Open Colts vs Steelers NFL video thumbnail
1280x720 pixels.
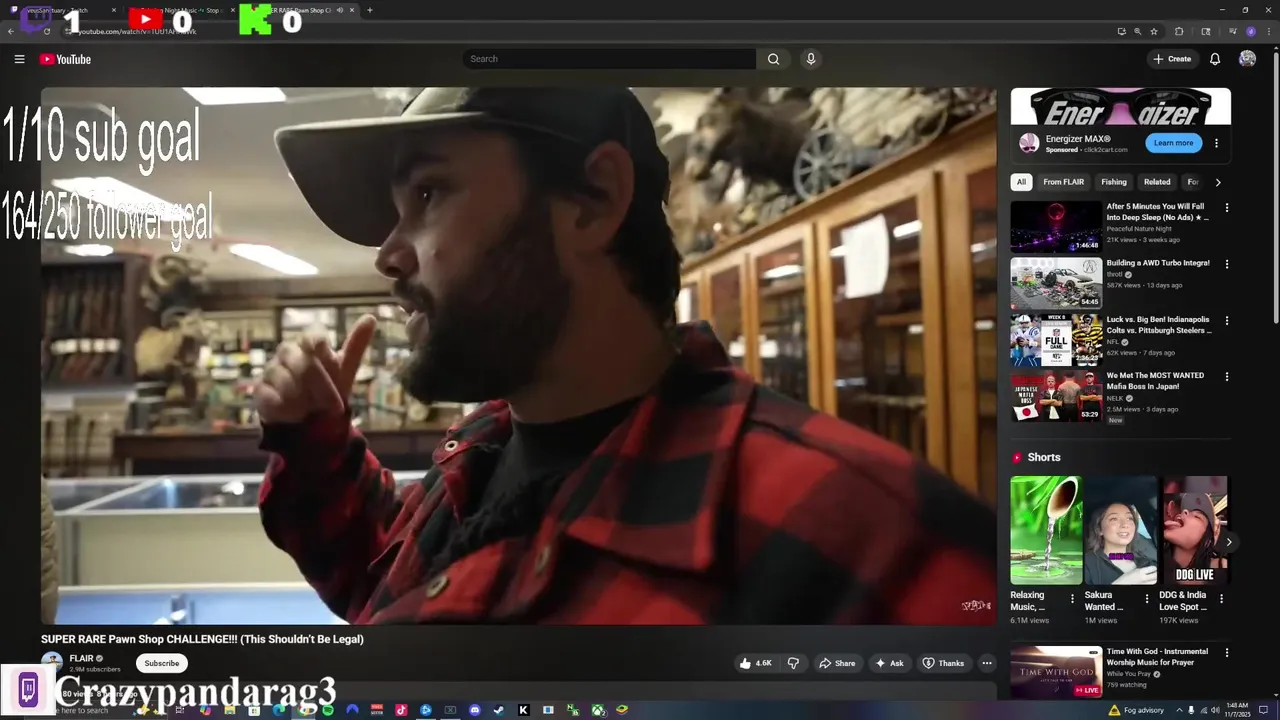pyautogui.click(x=1056, y=340)
